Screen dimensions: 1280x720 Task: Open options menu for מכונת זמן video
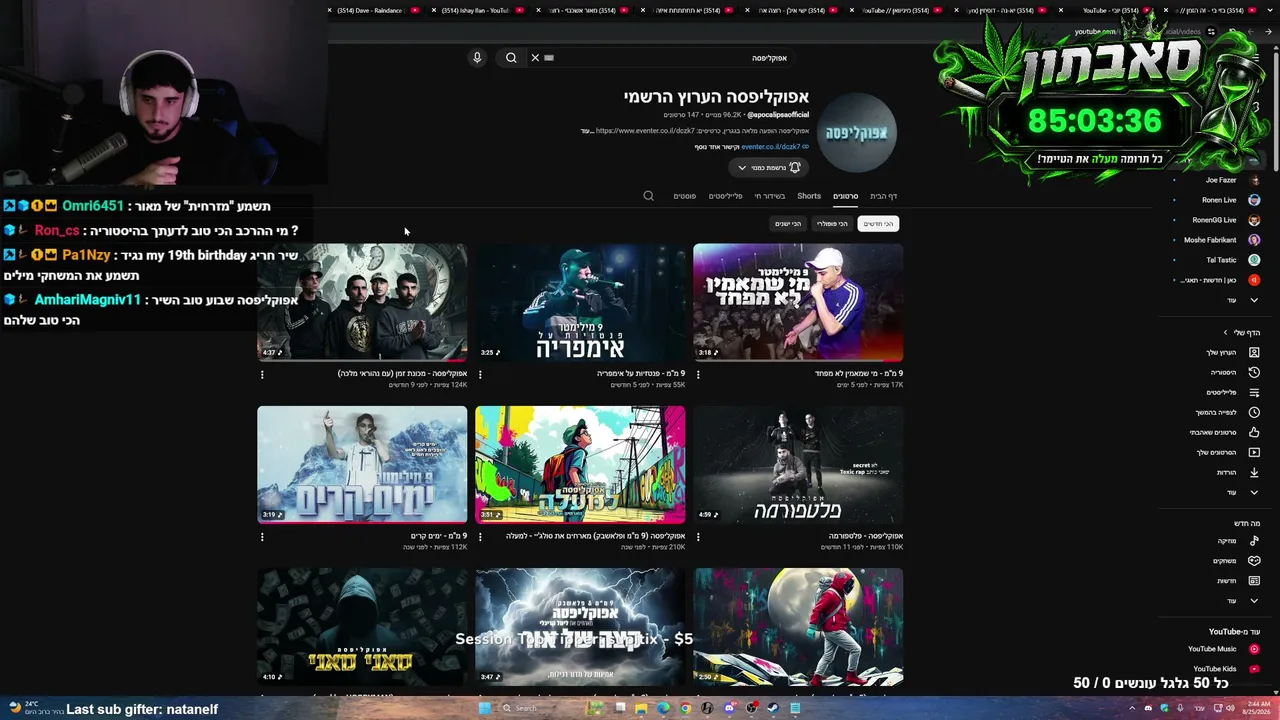click(262, 375)
